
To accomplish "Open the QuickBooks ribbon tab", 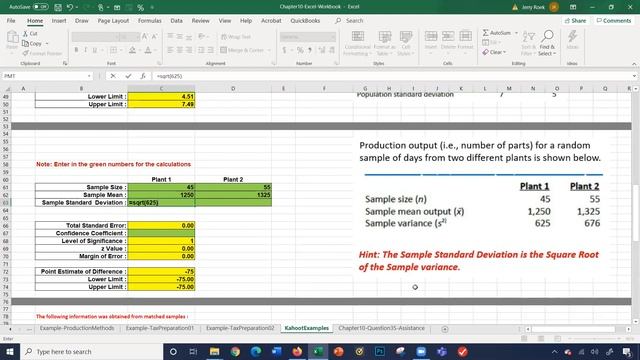I will (x=305, y=20).
